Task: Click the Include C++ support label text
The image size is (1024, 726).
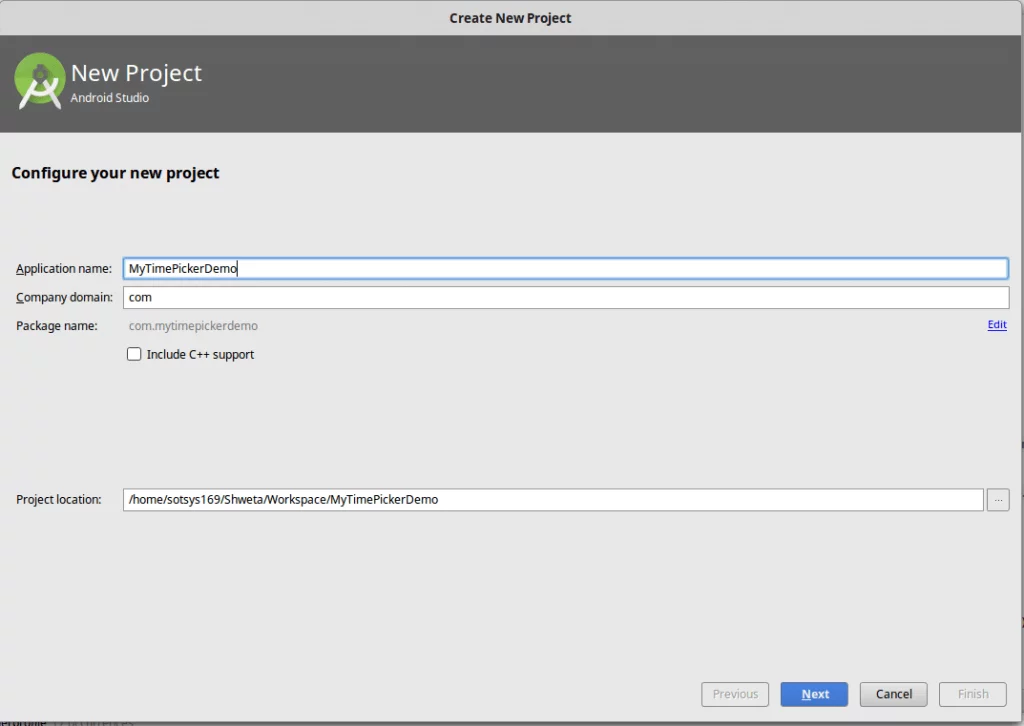Action: tap(200, 354)
